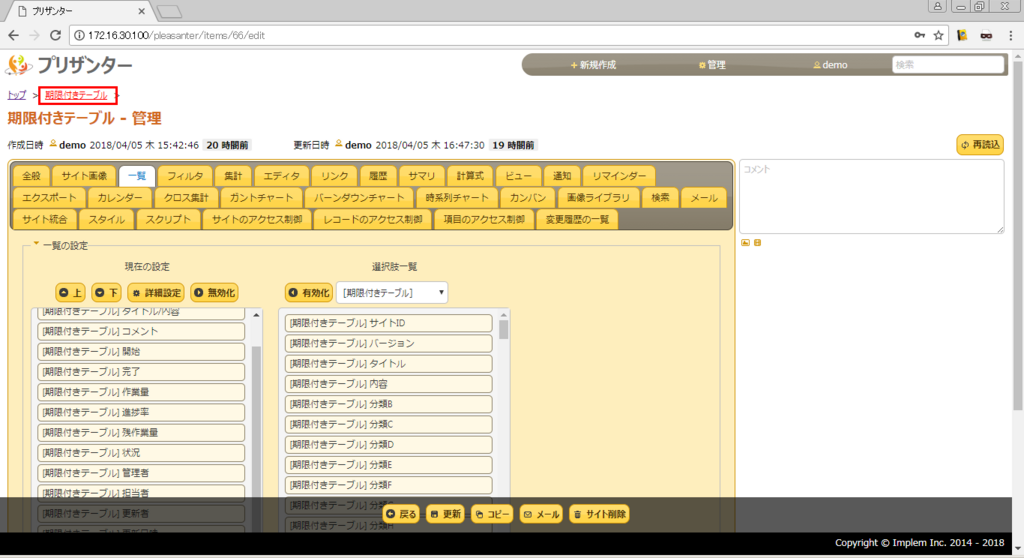
Task: Switch to the 通知 tab
Action: tap(562, 176)
